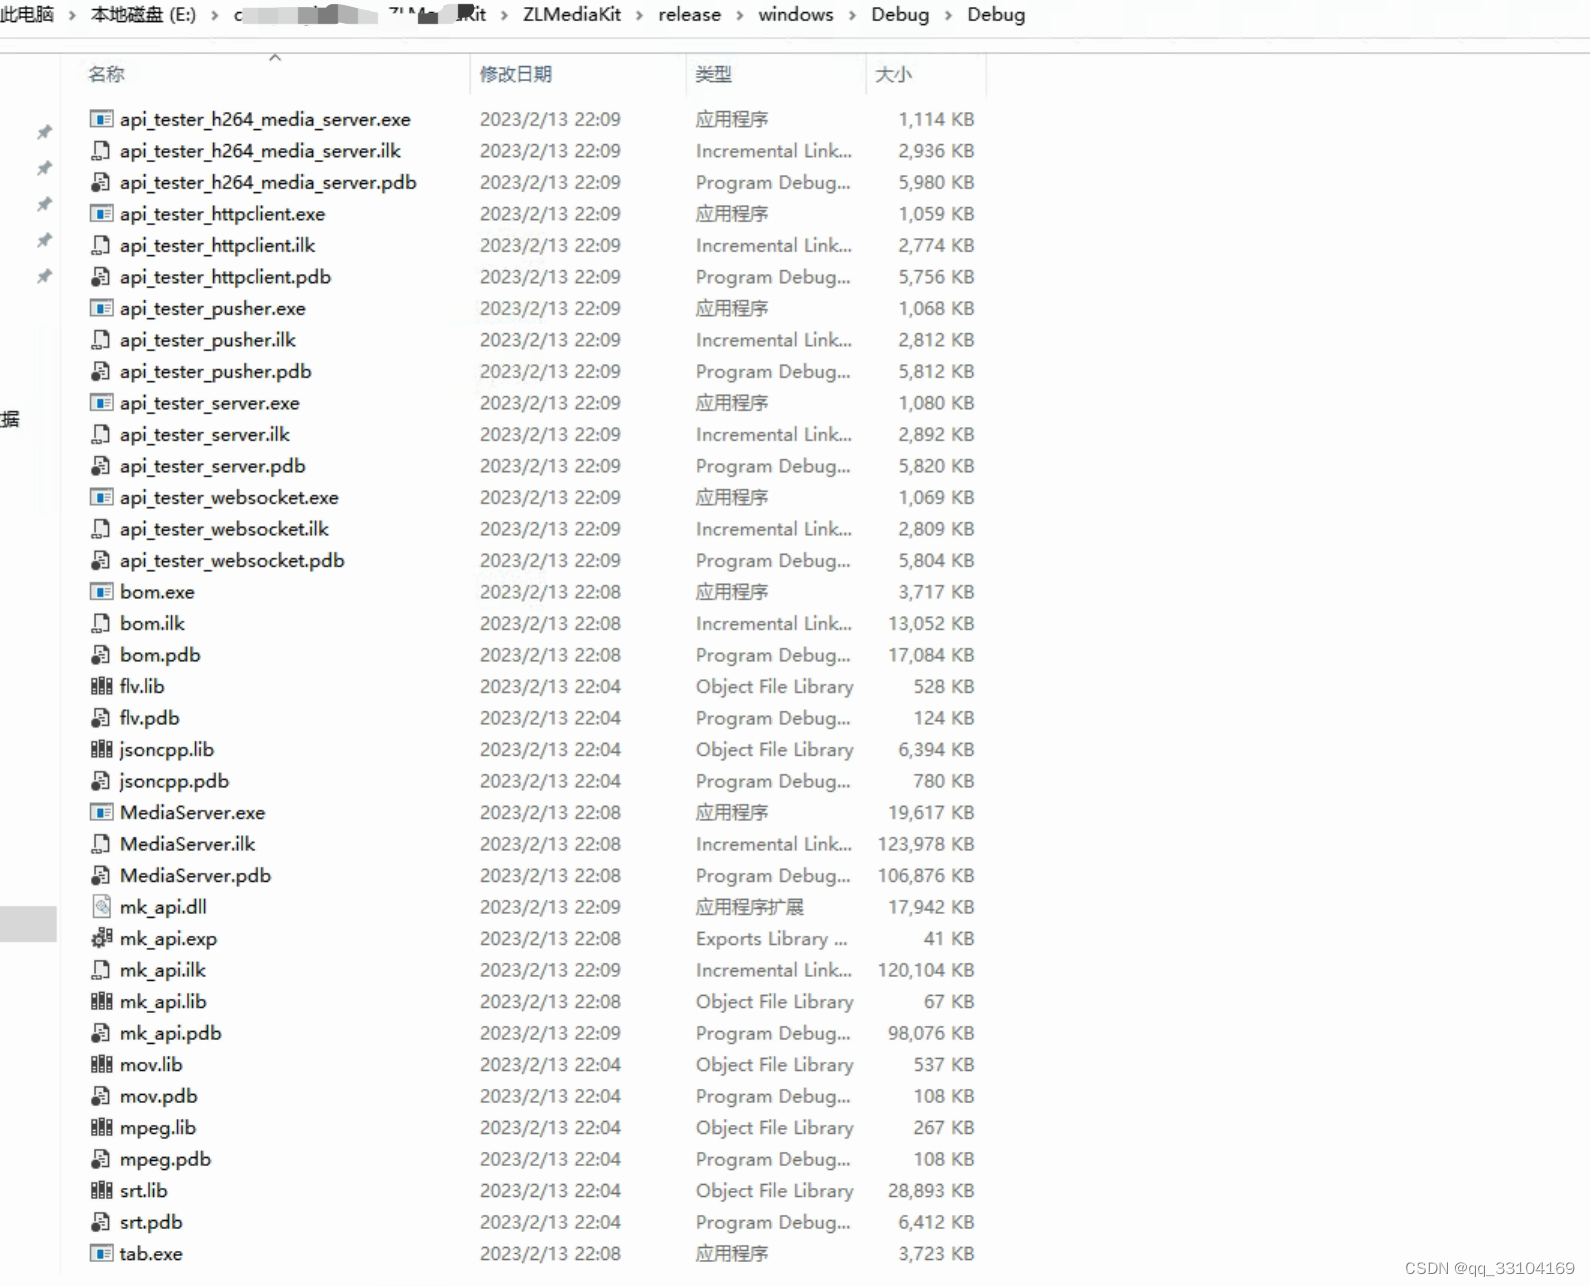Click the api_tester_pusher.exe application icon
This screenshot has height=1286, width=1590.
[101, 308]
